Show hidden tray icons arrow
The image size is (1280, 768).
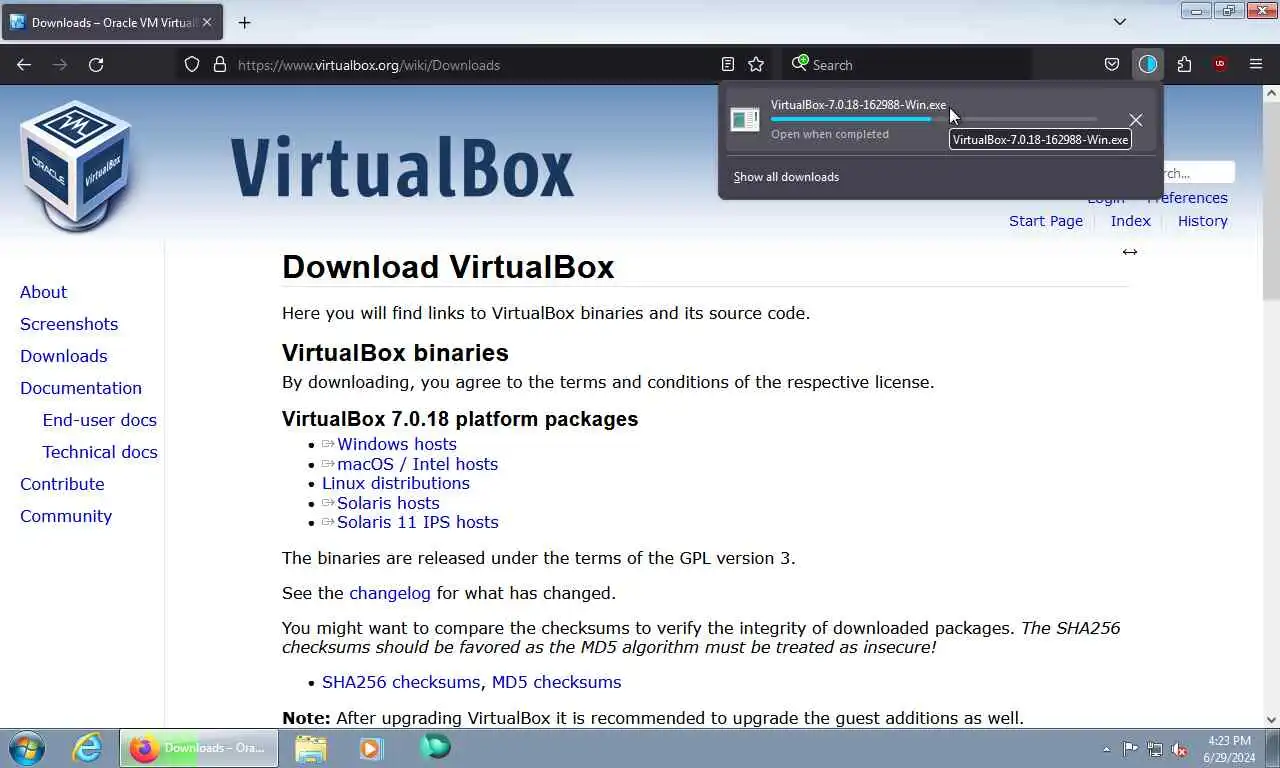pyautogui.click(x=1106, y=749)
